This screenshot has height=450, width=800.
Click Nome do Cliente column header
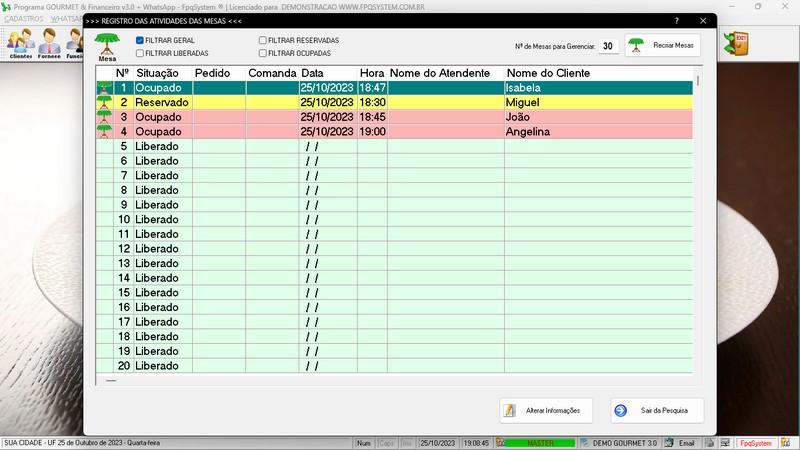[x=598, y=73]
